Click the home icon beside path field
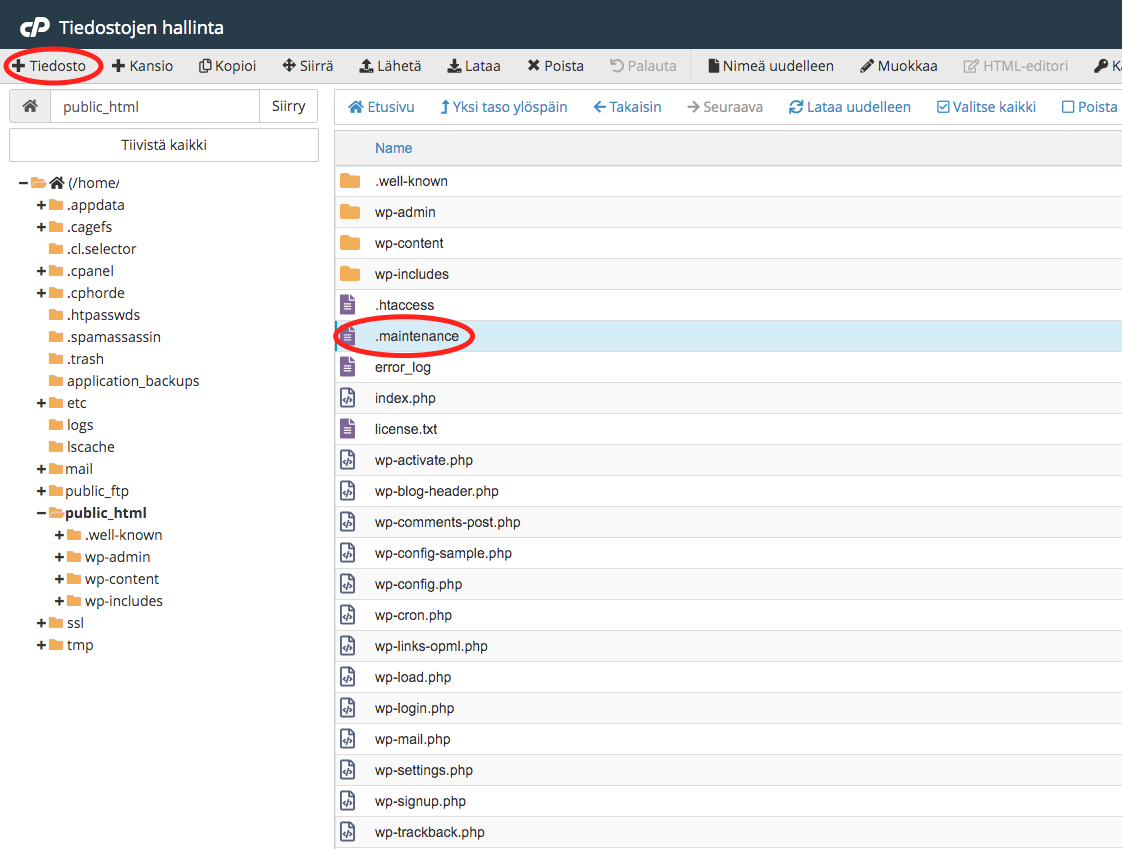 pos(30,107)
